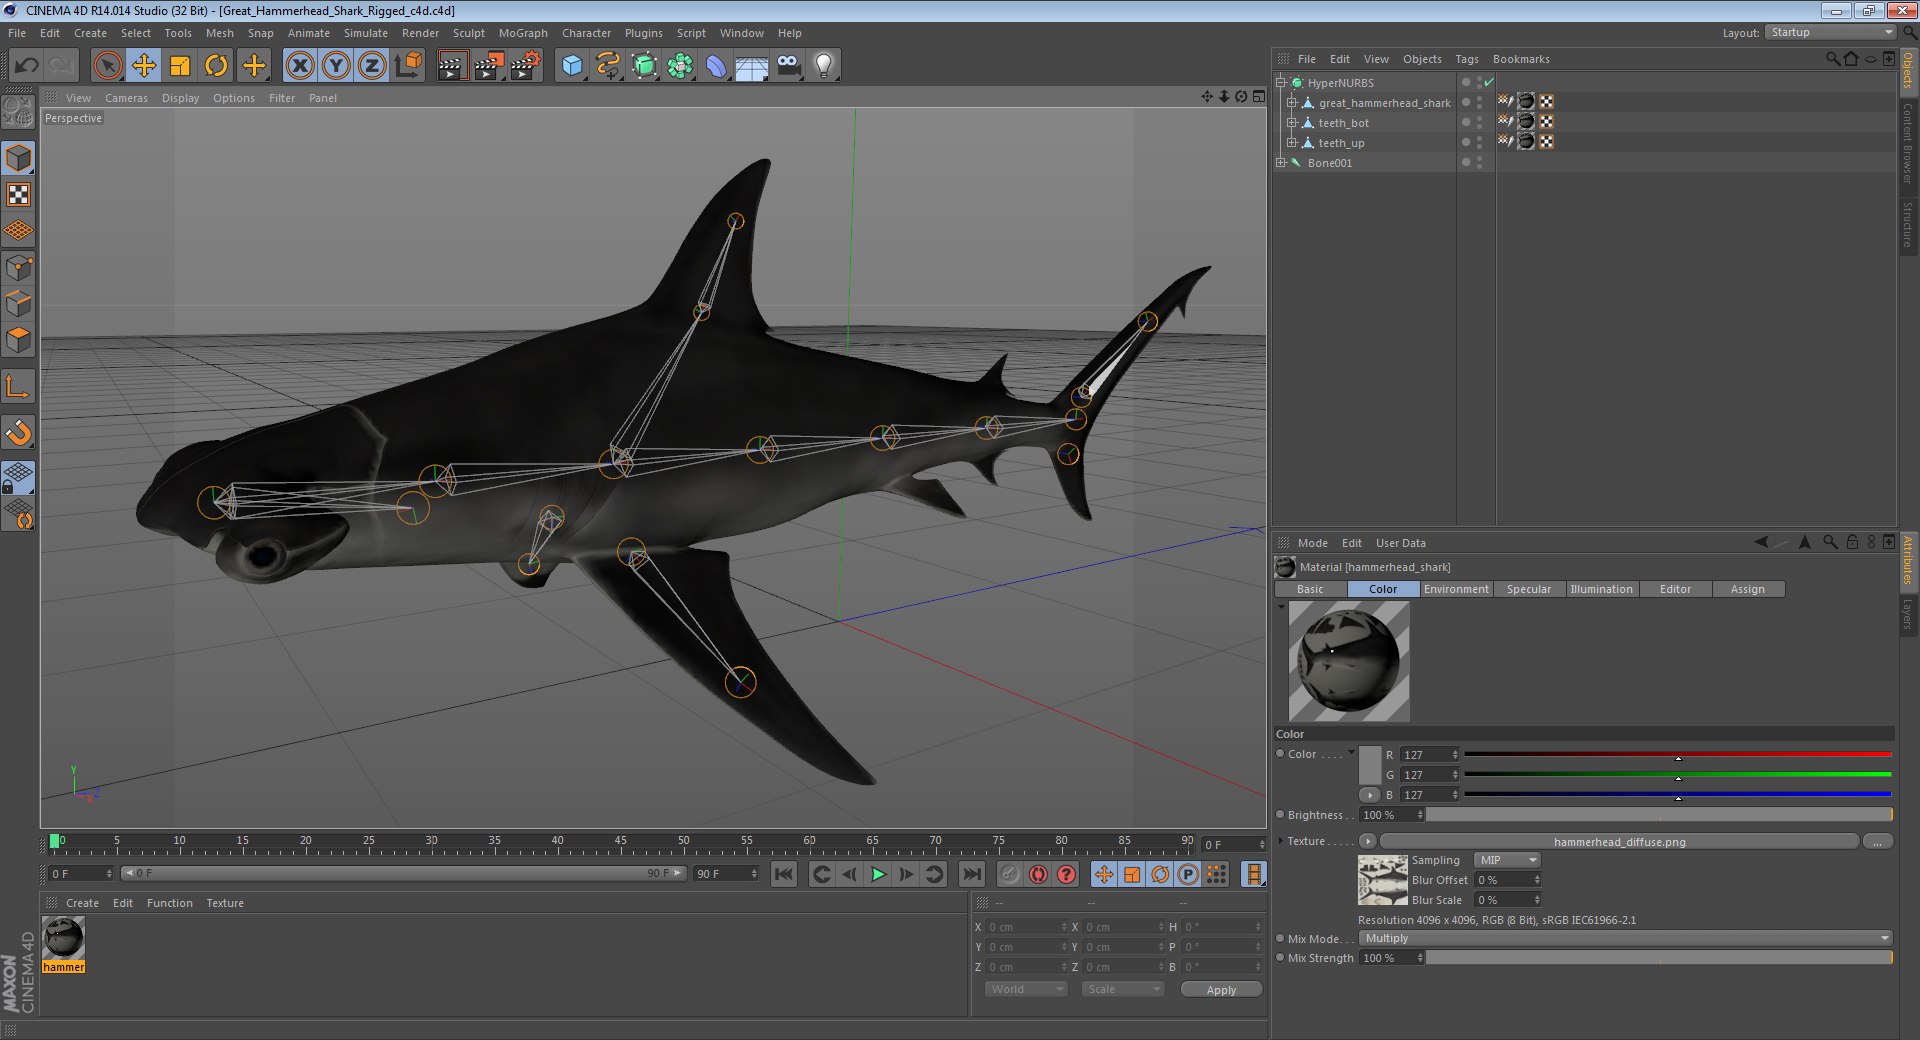Image resolution: width=1920 pixels, height=1040 pixels.
Task: Go to end of animation
Action: (971, 874)
